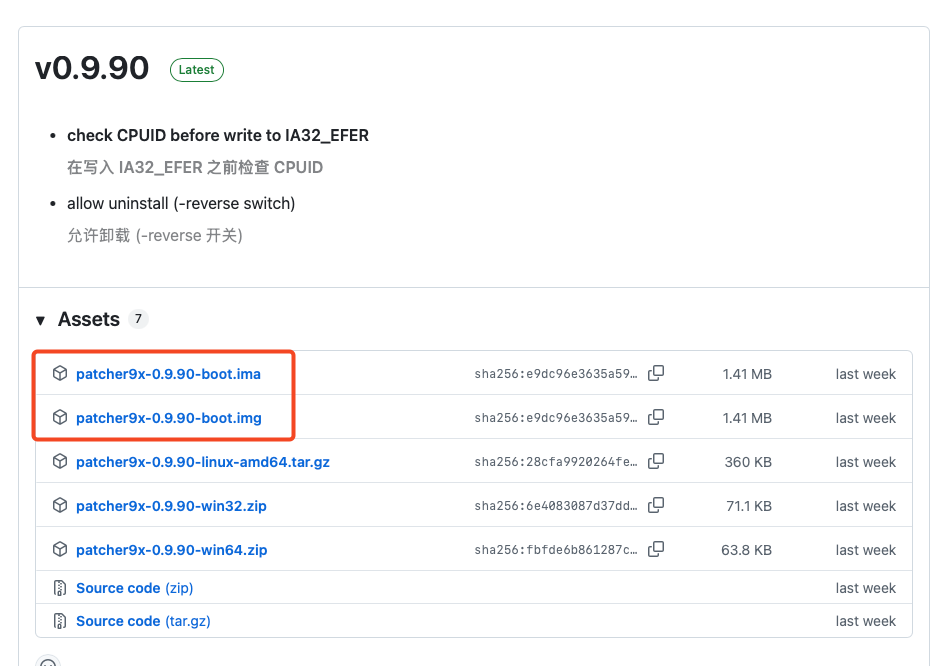Viewport: 948px width, 666px height.
Task: Download patcher9x-0.9.90-boot.img file
Action: coord(168,418)
